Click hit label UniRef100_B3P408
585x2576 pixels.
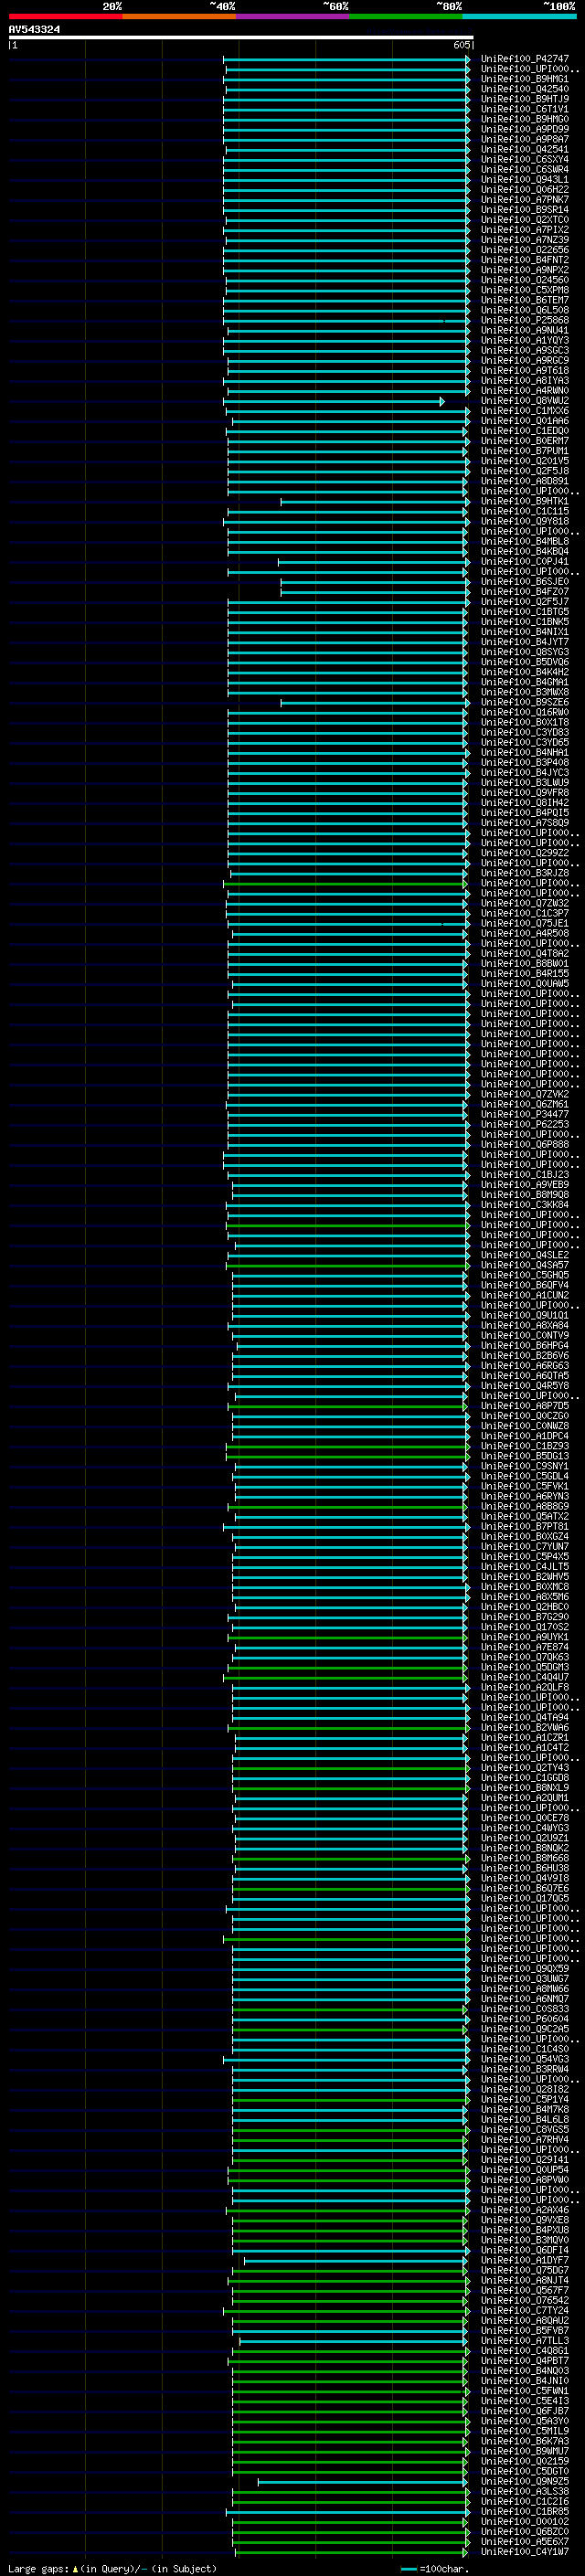[x=525, y=762]
